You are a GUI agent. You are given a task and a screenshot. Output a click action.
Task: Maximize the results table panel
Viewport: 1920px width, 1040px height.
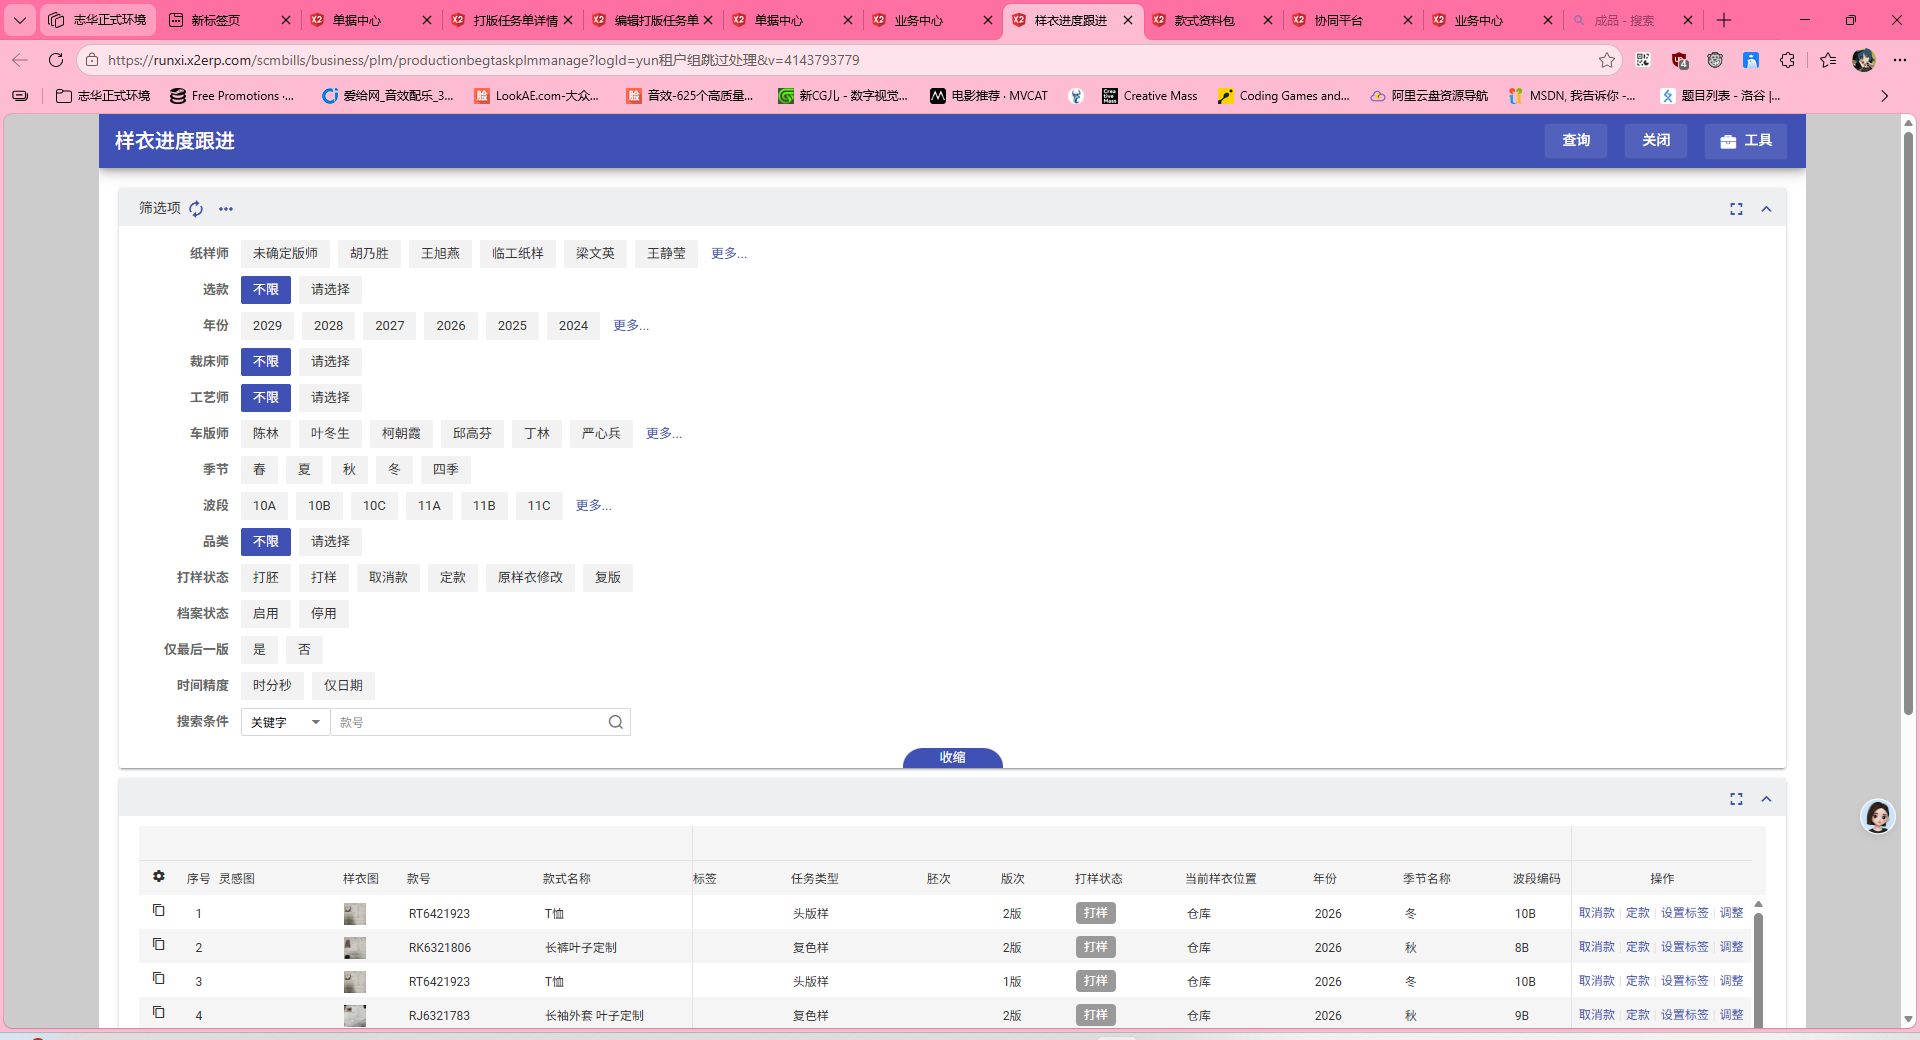click(x=1736, y=799)
